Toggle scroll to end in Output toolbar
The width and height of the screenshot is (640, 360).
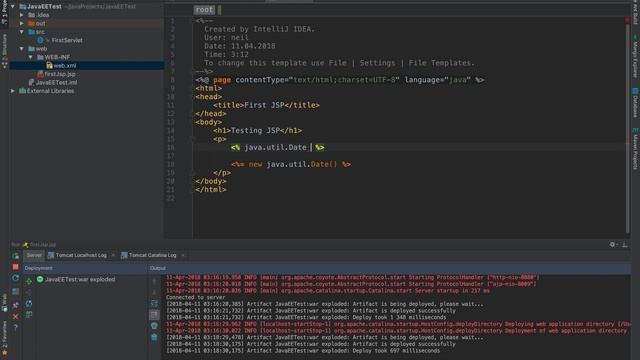[154, 315]
